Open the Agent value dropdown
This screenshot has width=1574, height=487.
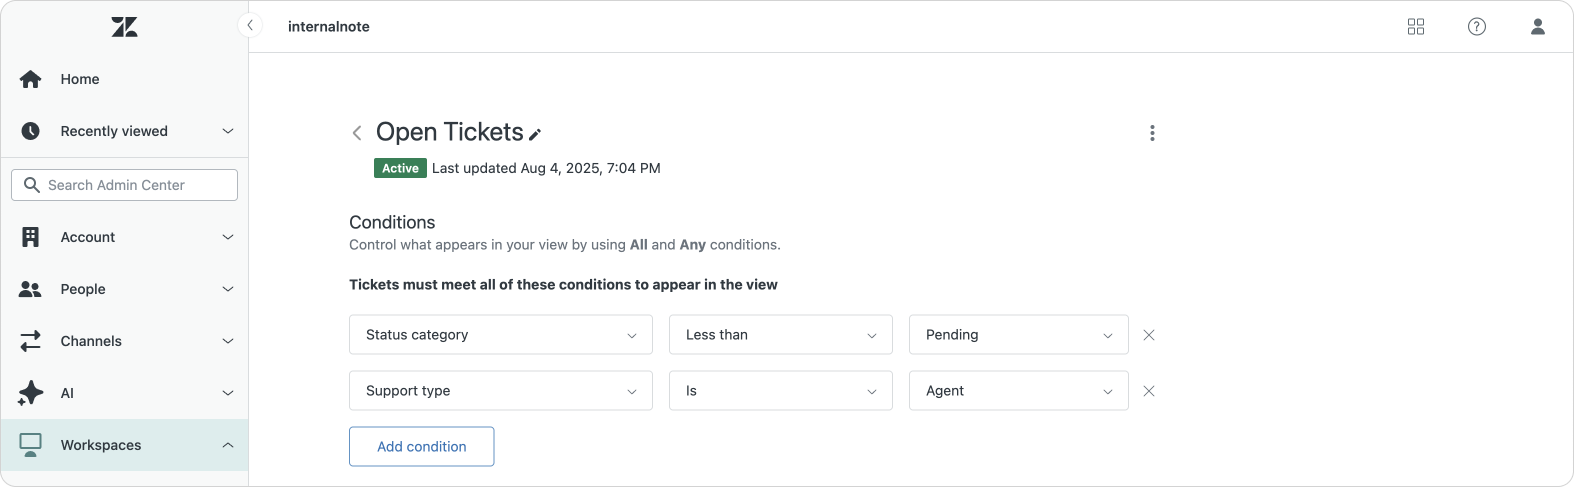pos(1018,391)
